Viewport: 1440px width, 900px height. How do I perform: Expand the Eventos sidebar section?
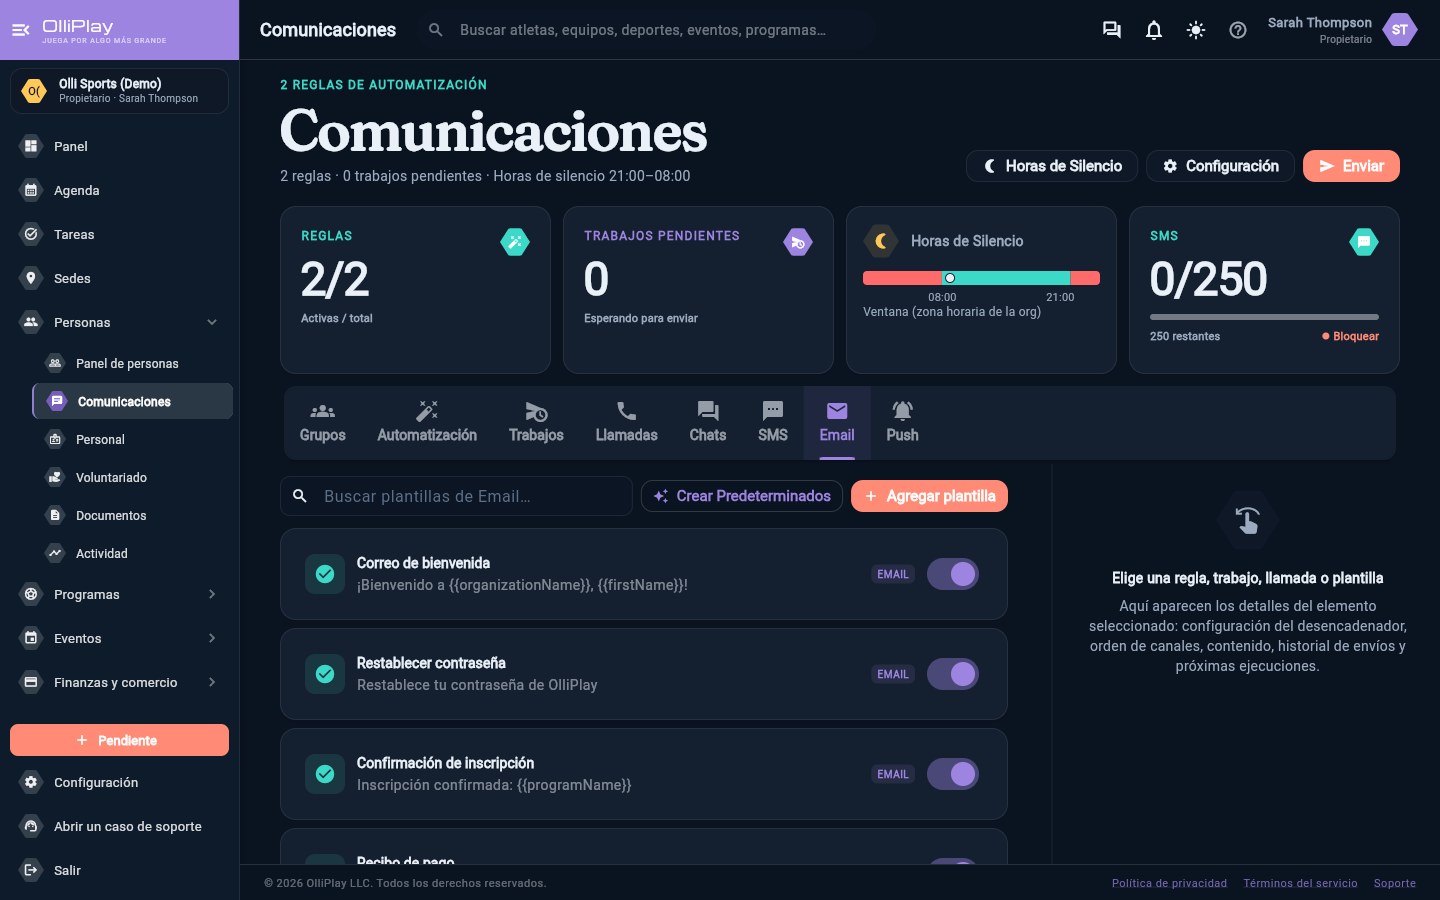(x=212, y=638)
